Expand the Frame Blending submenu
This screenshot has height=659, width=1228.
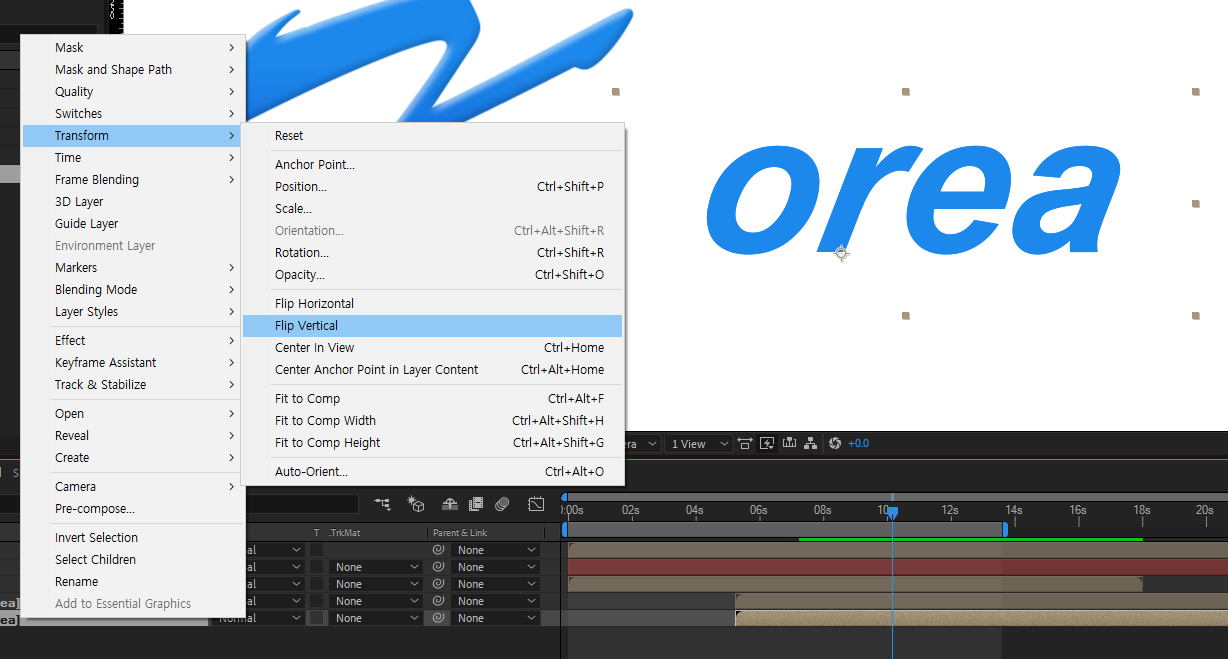tap(133, 179)
